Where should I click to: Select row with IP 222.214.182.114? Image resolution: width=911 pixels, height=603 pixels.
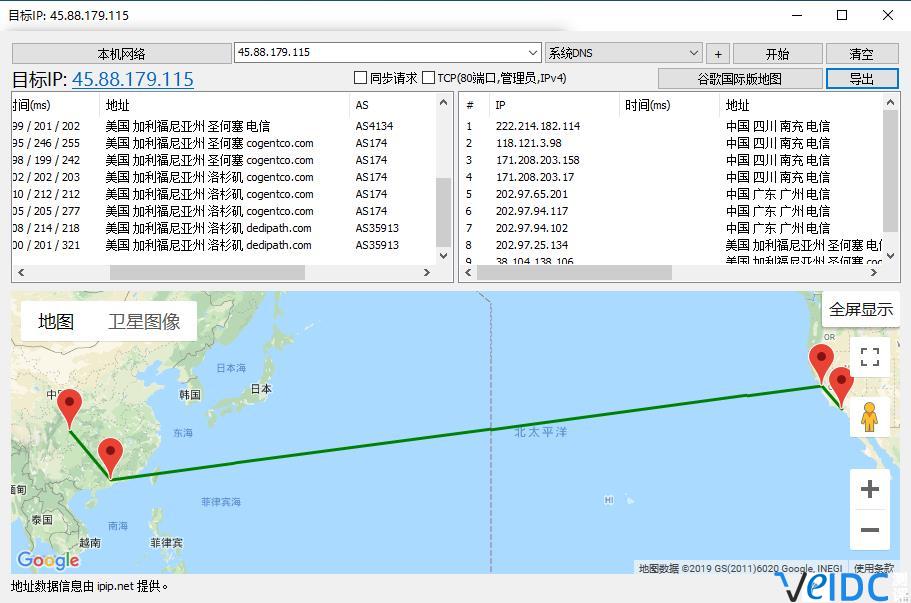[537, 126]
